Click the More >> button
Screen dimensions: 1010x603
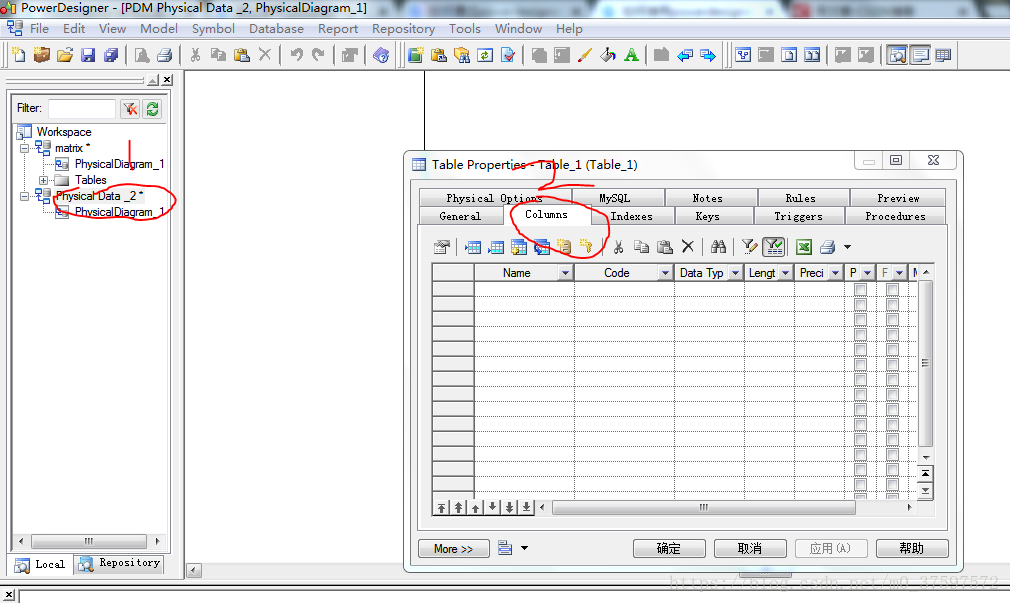pyautogui.click(x=453, y=548)
